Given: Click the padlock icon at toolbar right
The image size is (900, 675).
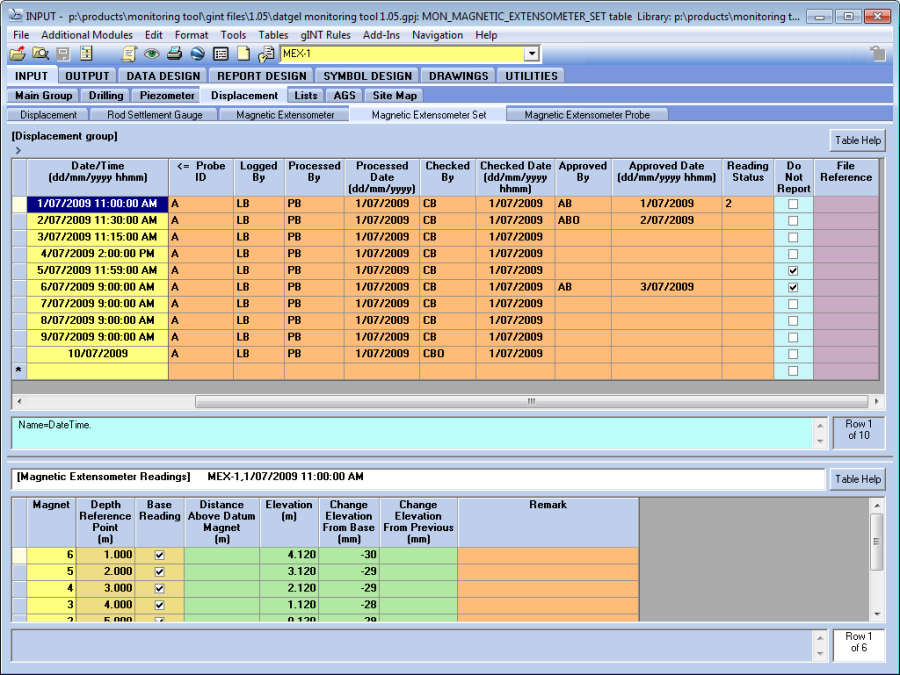Looking at the screenshot, I should [x=877, y=54].
